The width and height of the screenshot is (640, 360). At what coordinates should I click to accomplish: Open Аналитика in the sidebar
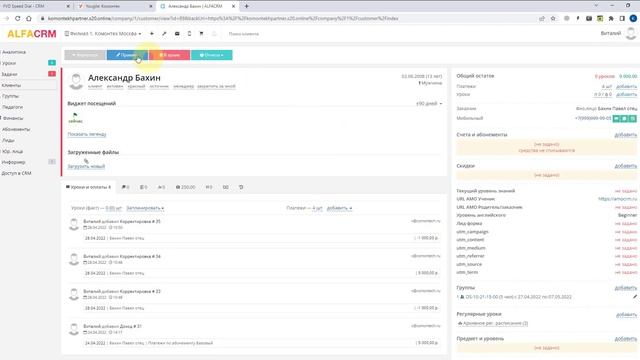click(x=14, y=52)
